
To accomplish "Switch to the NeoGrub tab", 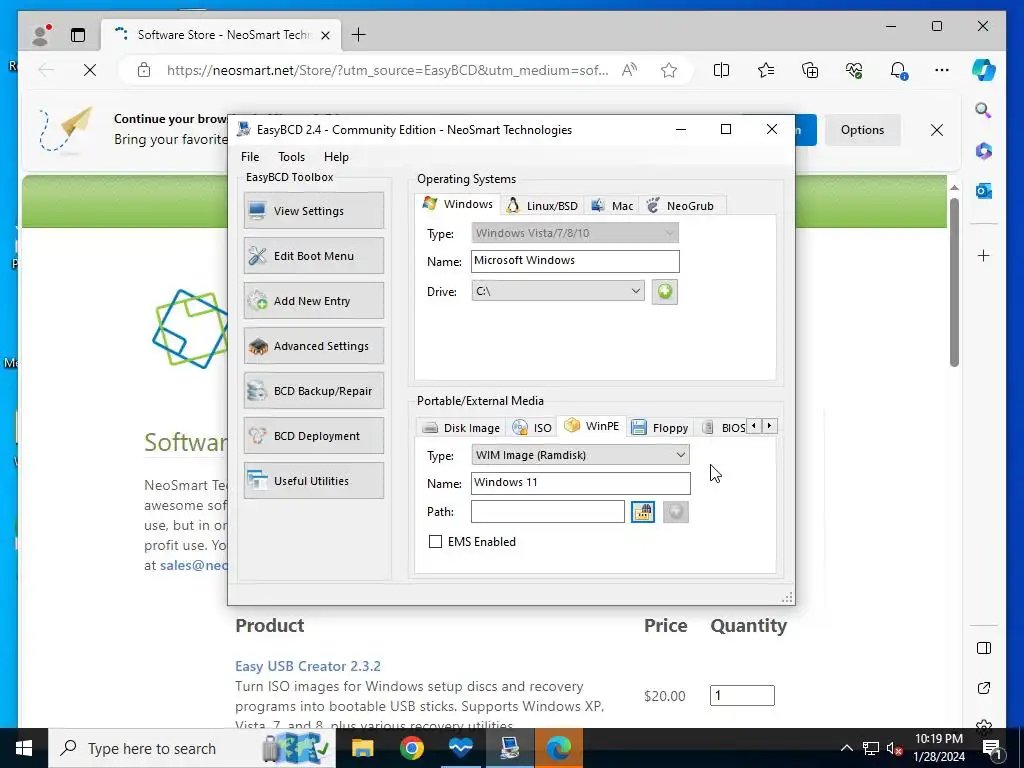I will [x=680, y=206].
